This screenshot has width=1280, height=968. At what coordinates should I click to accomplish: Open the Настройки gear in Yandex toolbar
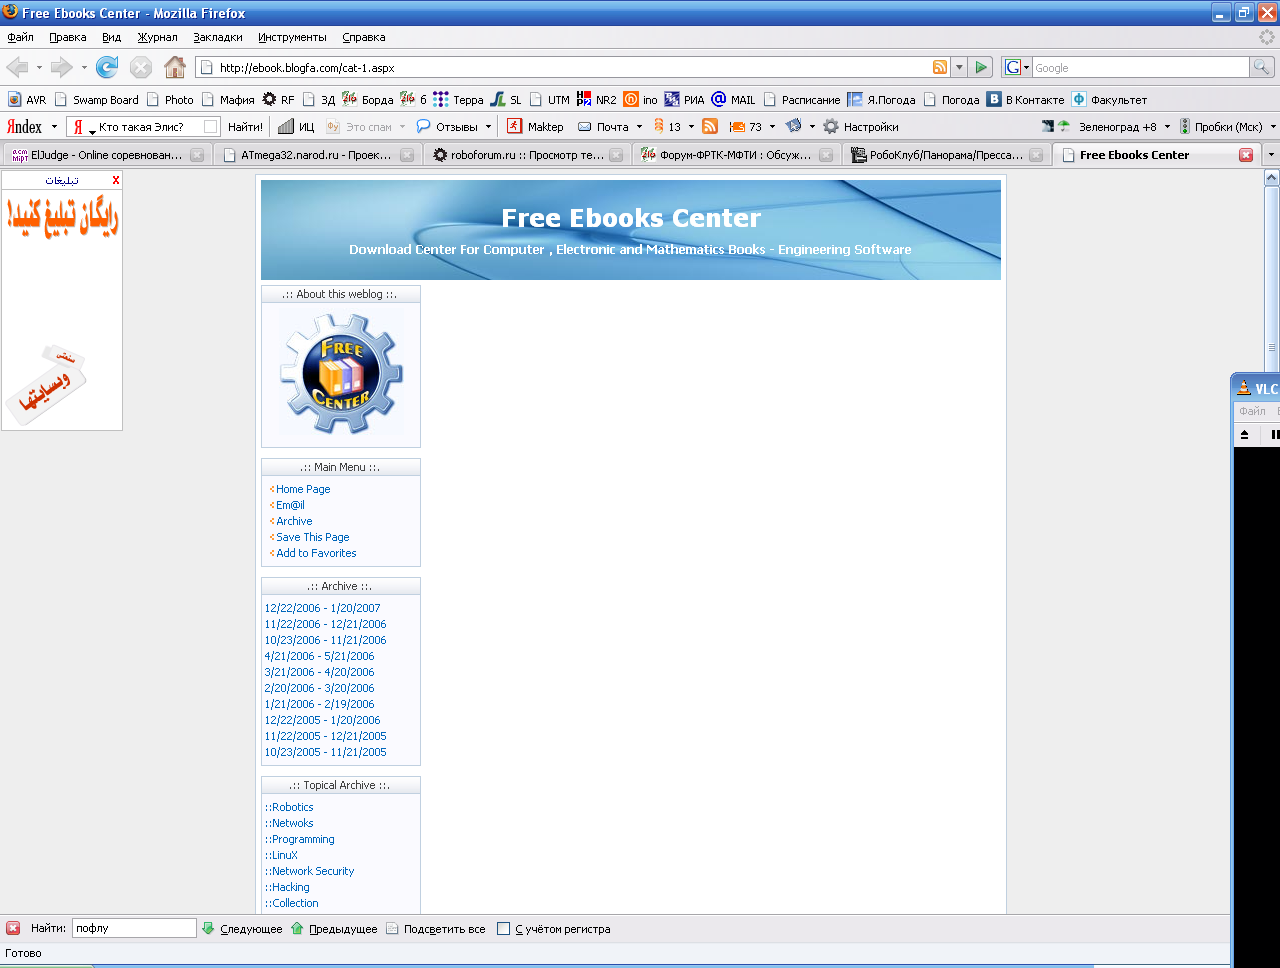click(831, 127)
